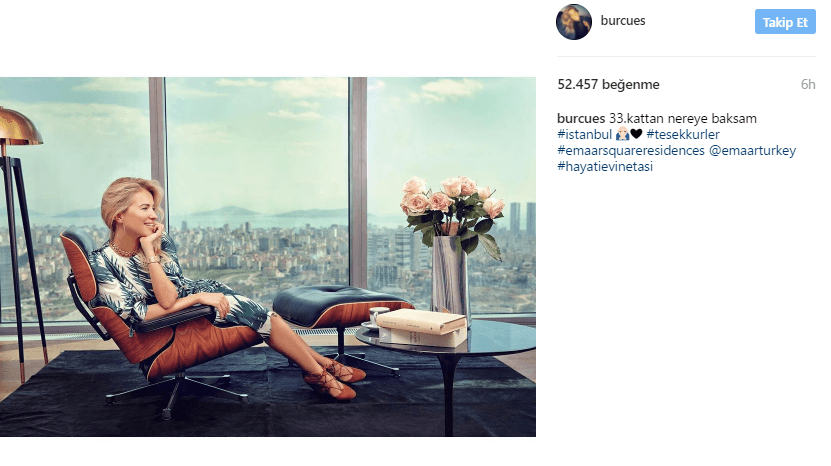Open burcues username starting the caption
This screenshot has width=831, height=466.
[581, 118]
